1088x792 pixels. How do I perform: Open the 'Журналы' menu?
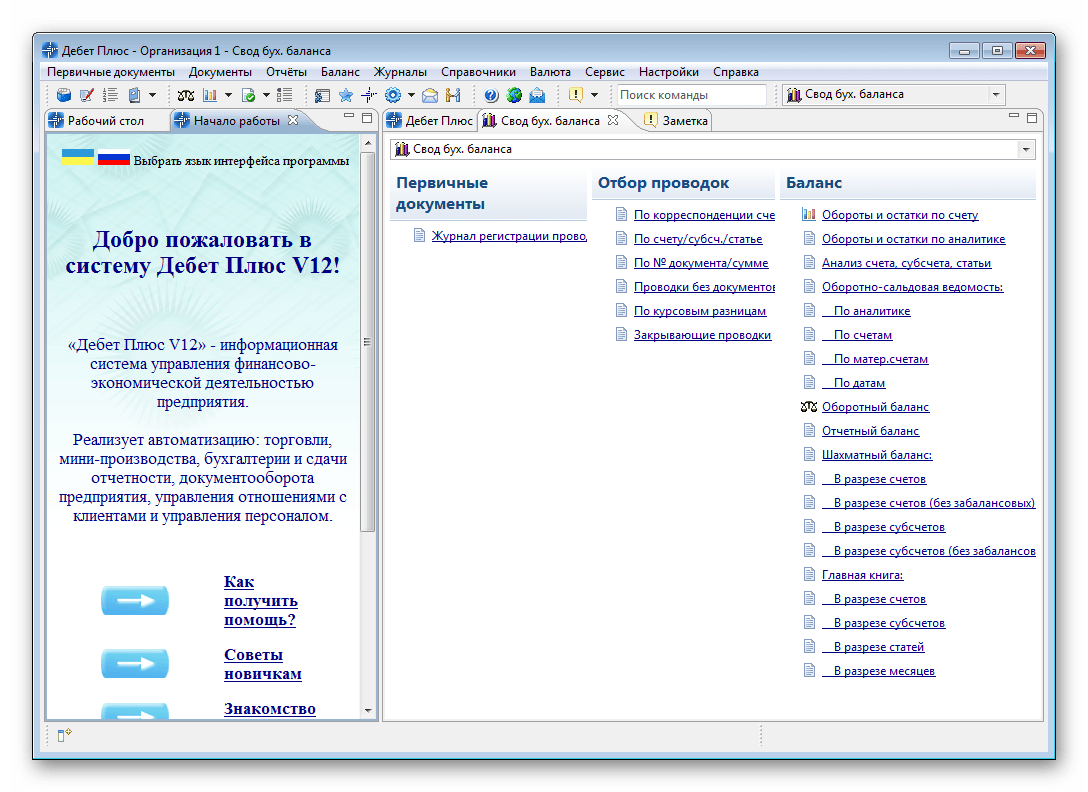pyautogui.click(x=400, y=72)
